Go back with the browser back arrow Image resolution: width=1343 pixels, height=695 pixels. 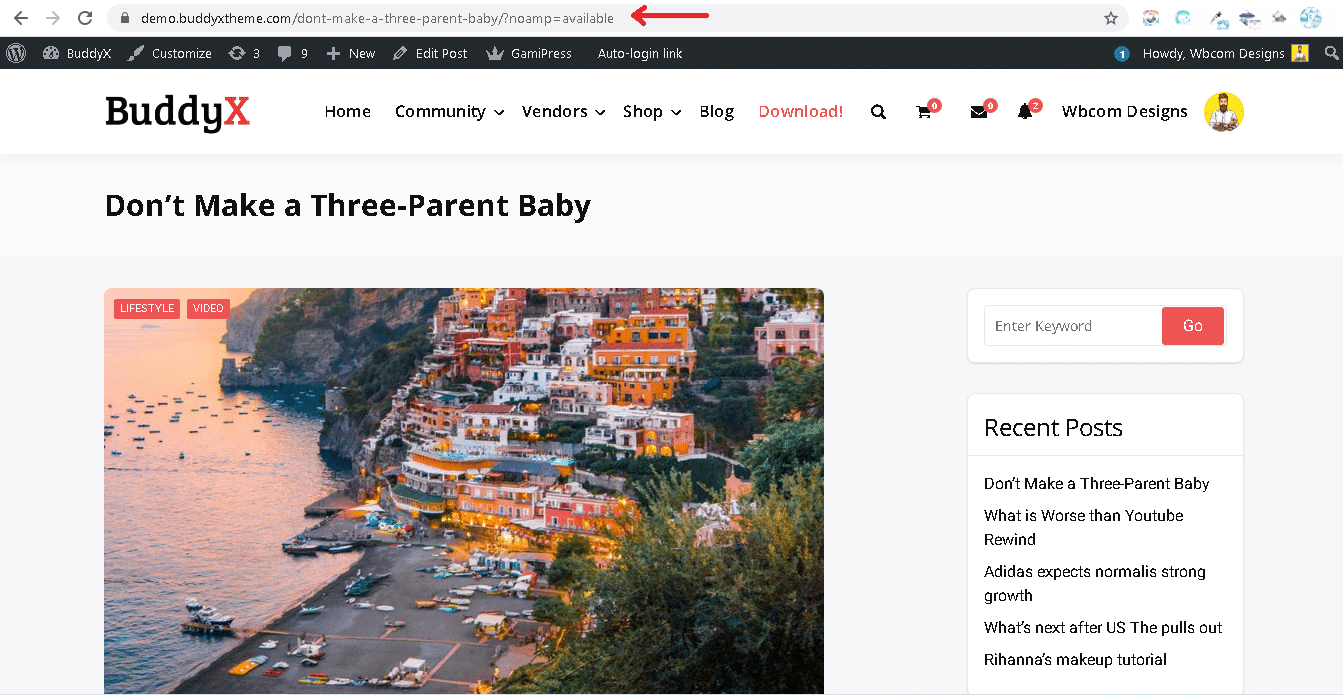pyautogui.click(x=21, y=18)
